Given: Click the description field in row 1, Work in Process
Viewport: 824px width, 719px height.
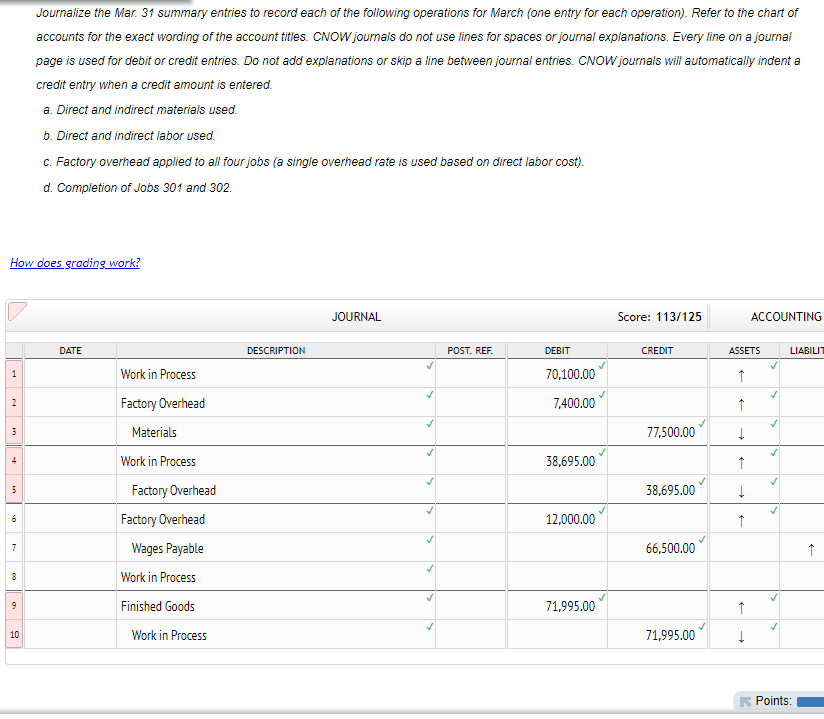Looking at the screenshot, I should tap(276, 374).
